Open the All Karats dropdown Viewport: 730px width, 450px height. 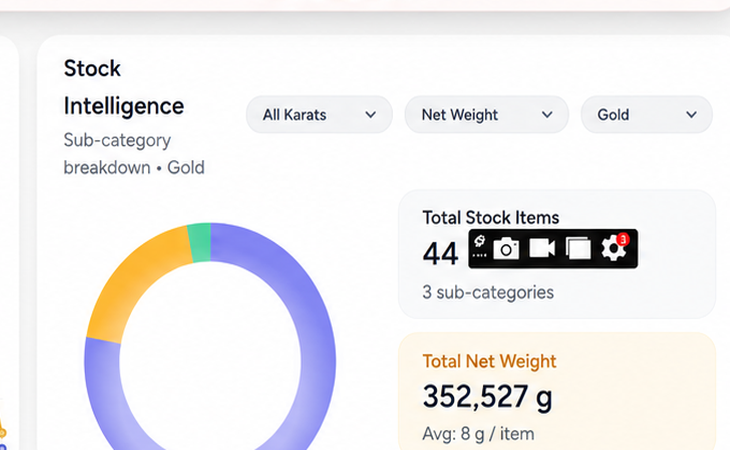[319, 114]
